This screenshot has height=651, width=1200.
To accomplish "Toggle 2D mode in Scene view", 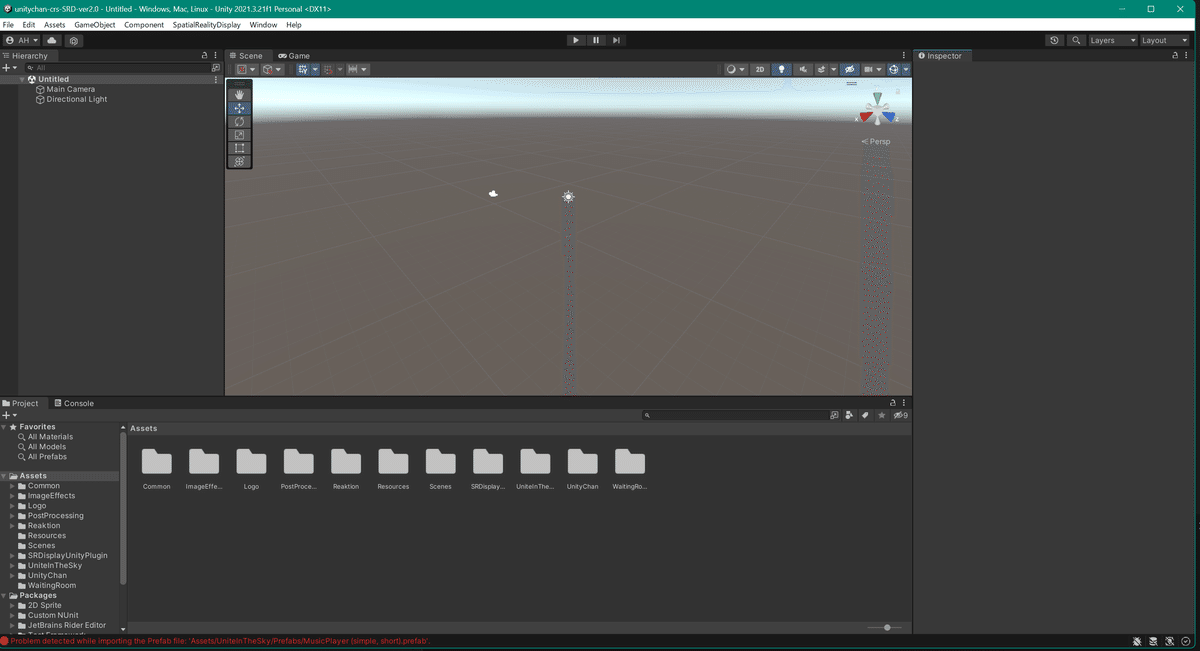I will (x=759, y=69).
